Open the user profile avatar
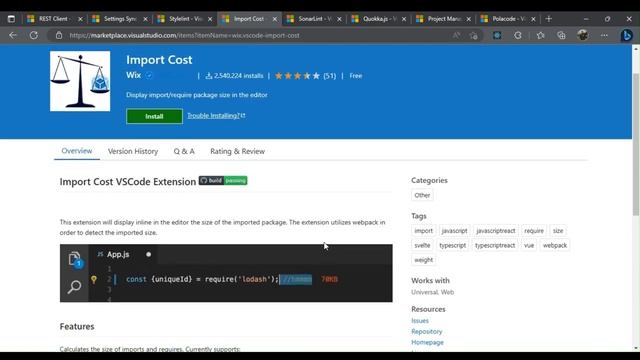The image size is (640, 360). click(583, 36)
